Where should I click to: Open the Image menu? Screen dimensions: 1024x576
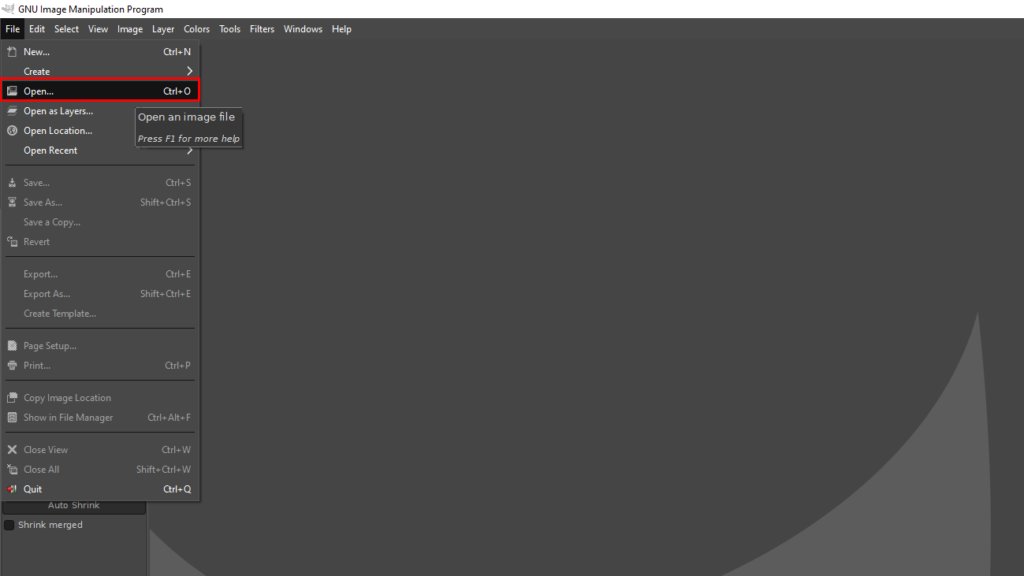tap(129, 29)
